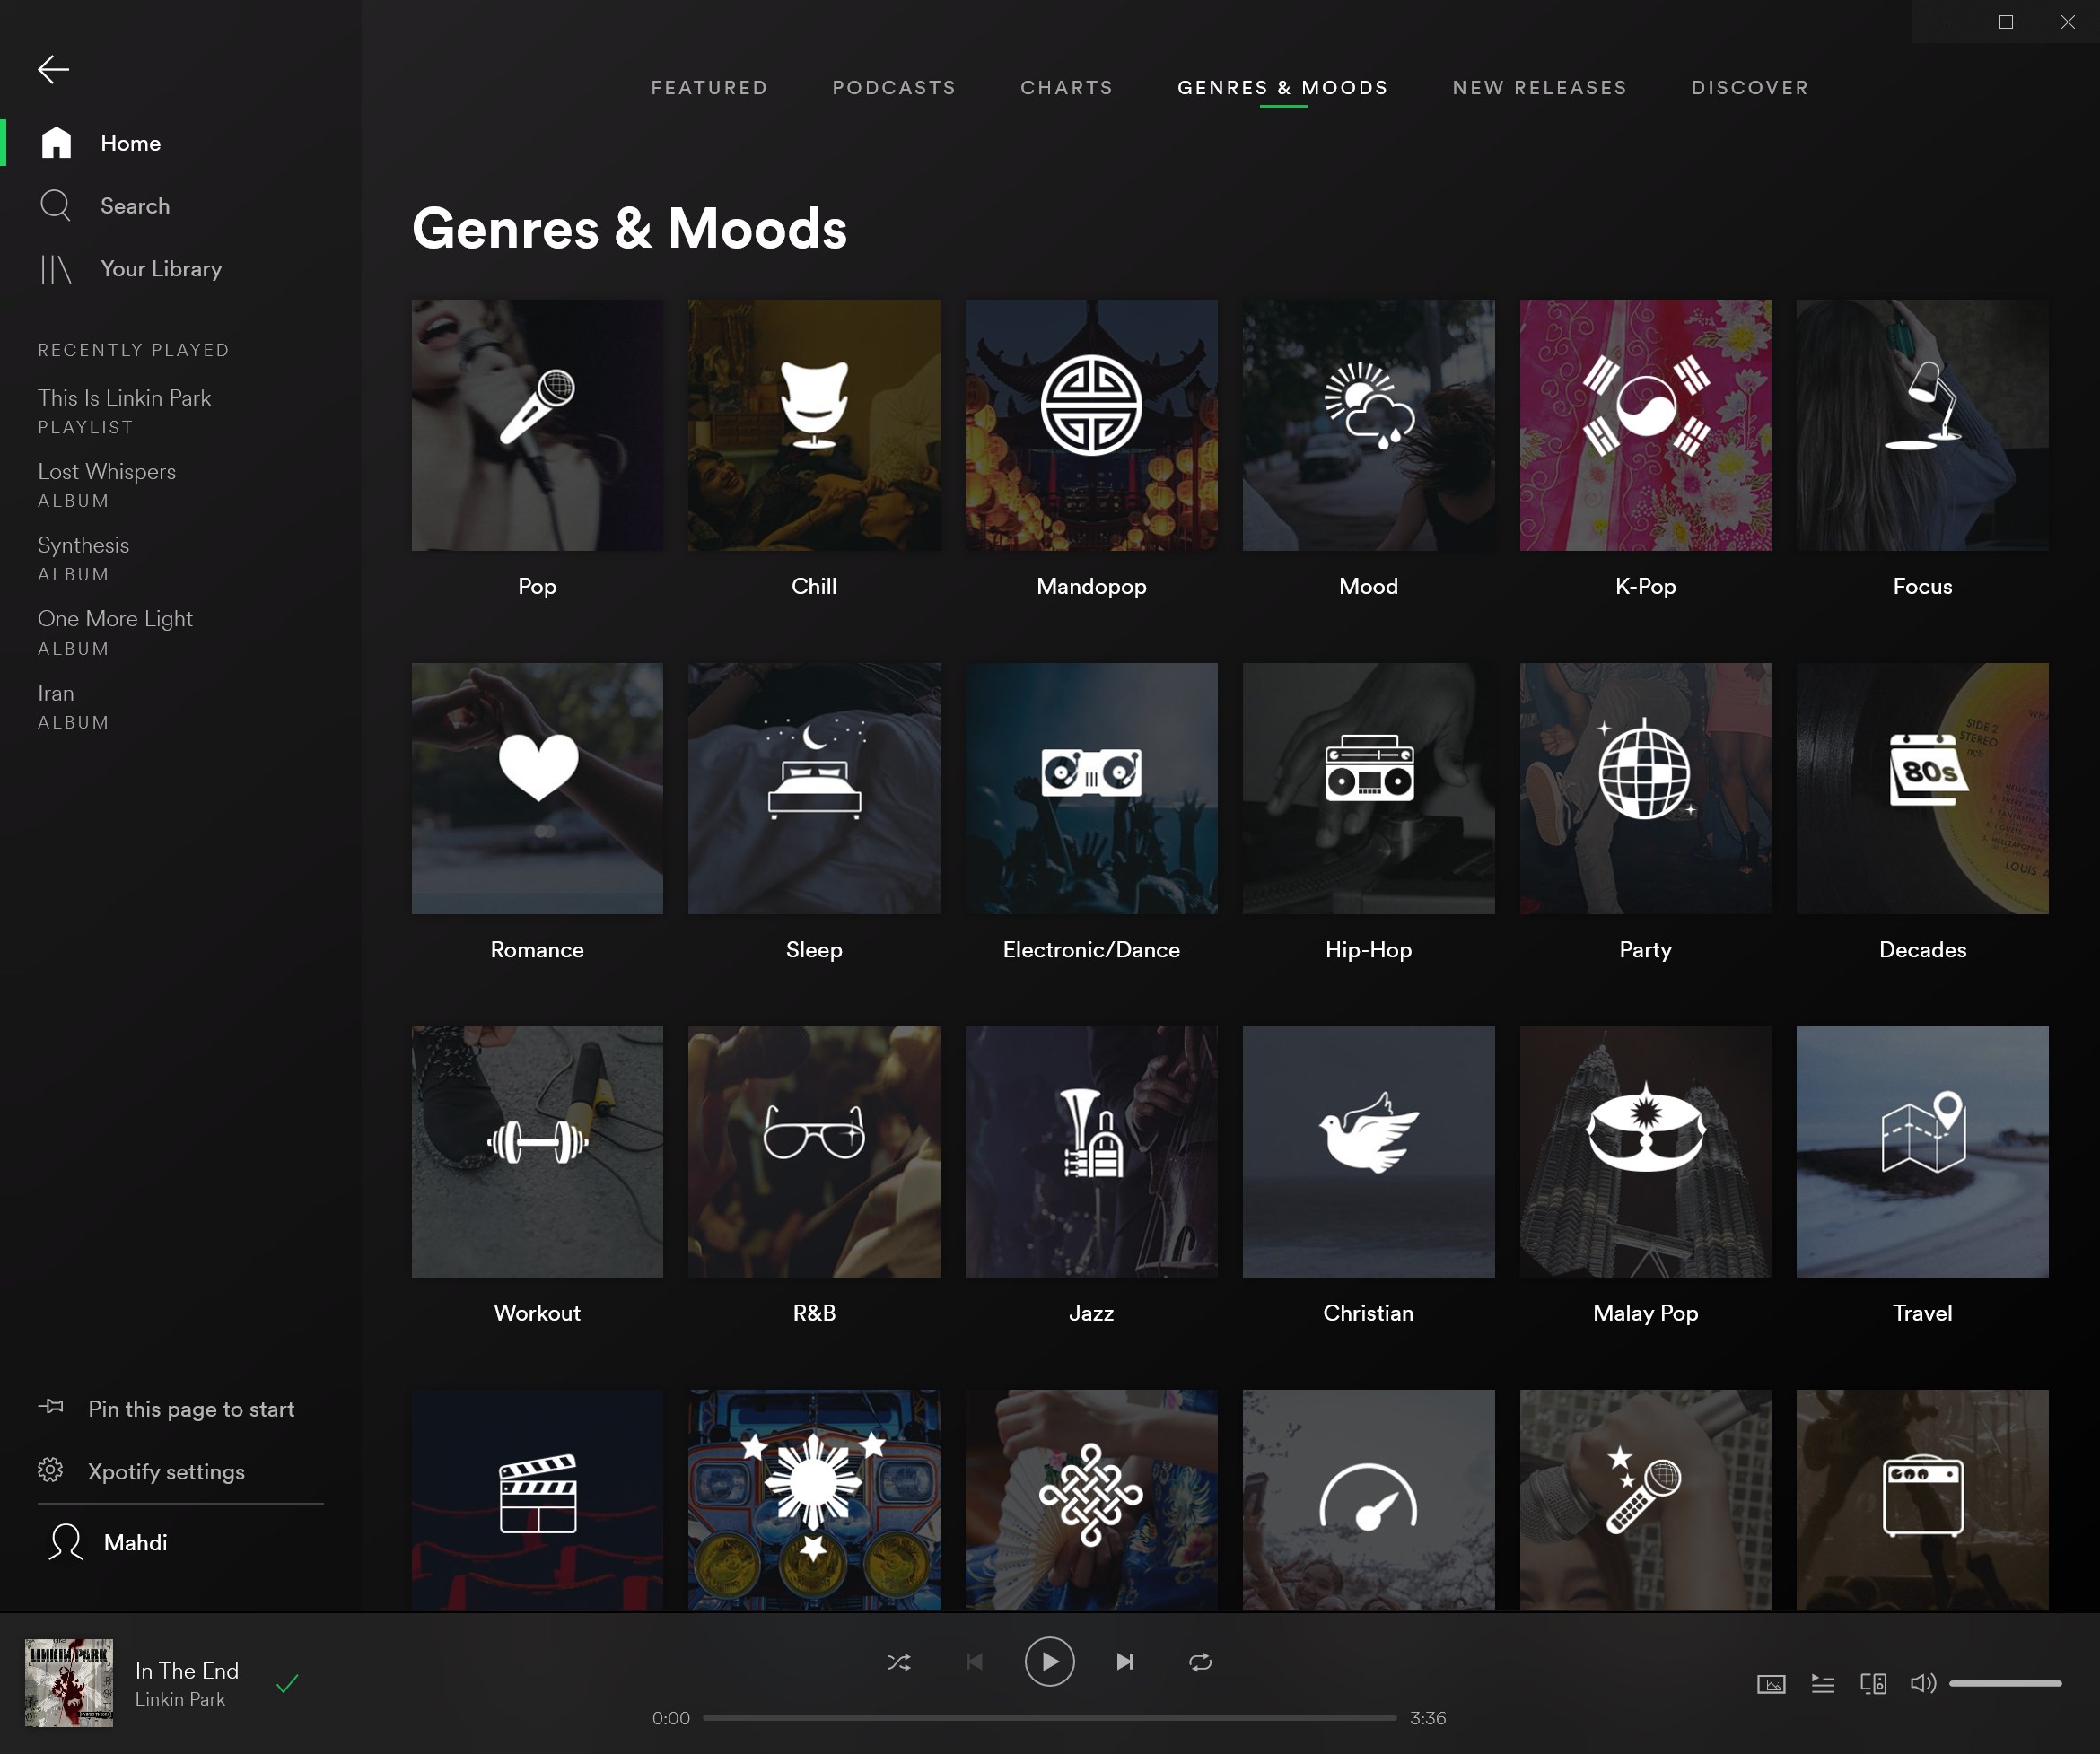Click Pin this page to start
Viewport: 2100px width, 1754px height.
190,1409
